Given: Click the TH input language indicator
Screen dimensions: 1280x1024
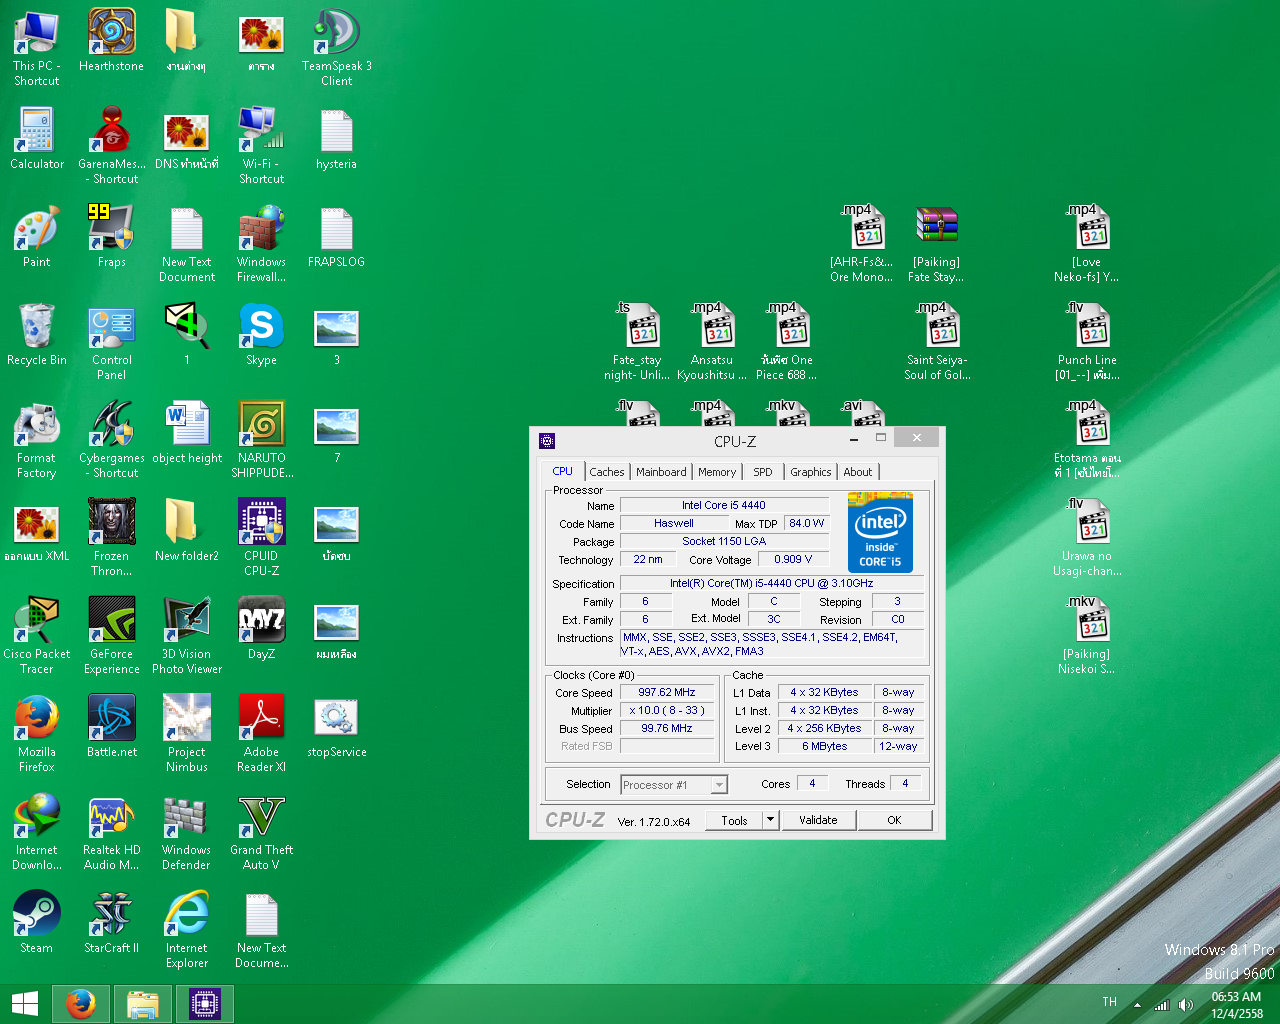Looking at the screenshot, I should coord(1109,1002).
